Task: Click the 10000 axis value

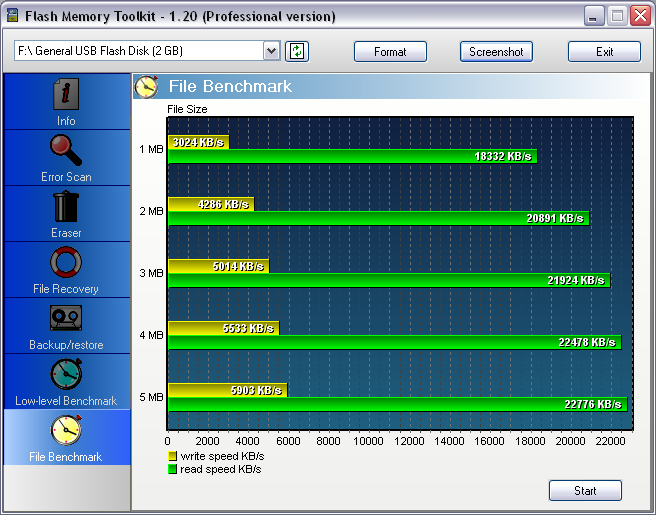Action: pos(368,441)
